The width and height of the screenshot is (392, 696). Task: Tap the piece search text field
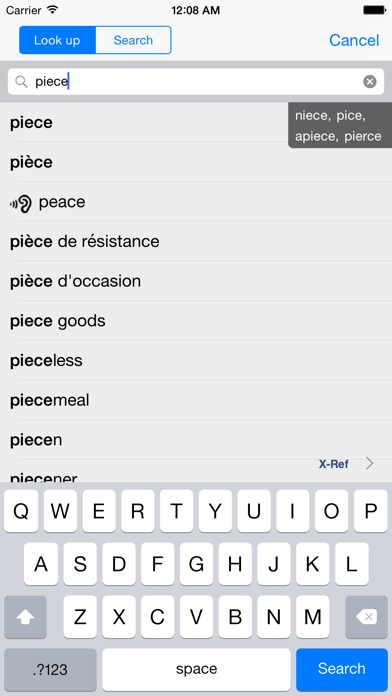(x=196, y=82)
